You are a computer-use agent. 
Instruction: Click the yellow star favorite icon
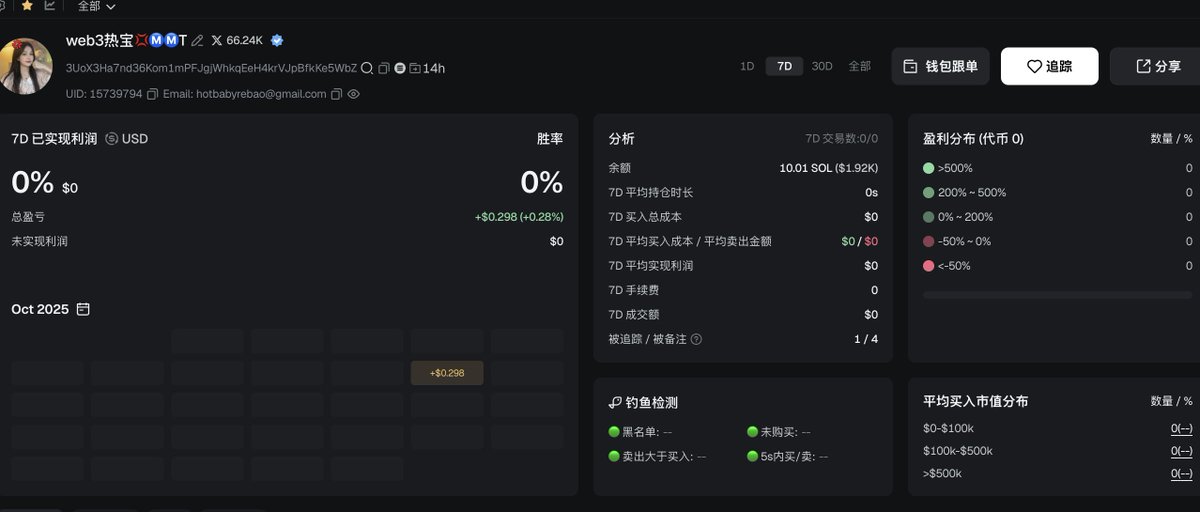27,6
